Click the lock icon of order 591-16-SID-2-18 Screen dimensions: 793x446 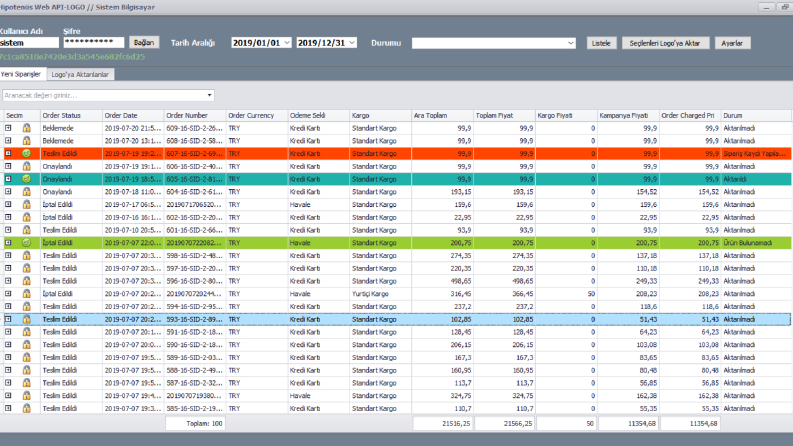26,332
